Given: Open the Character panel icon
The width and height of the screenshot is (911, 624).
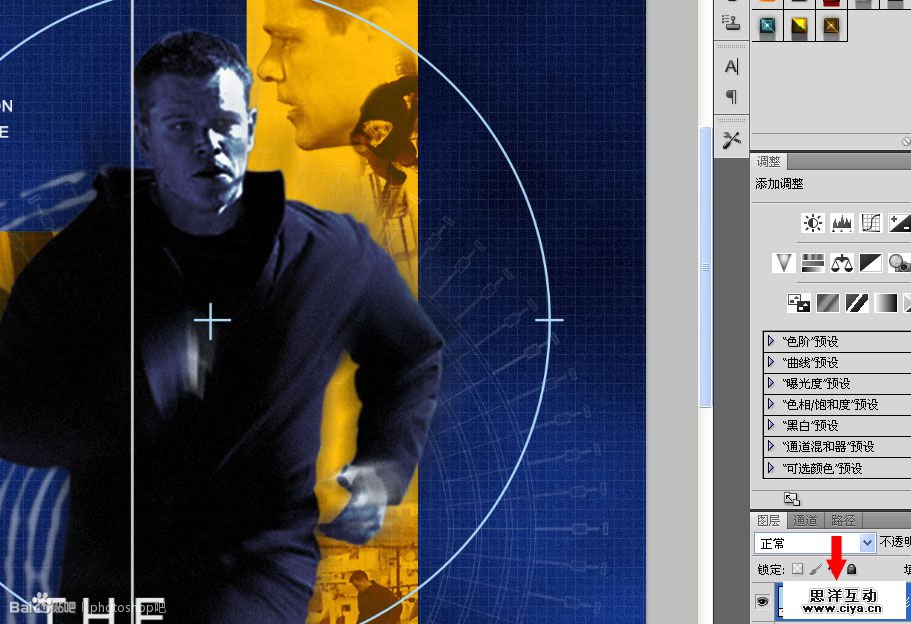Looking at the screenshot, I should pos(731,66).
